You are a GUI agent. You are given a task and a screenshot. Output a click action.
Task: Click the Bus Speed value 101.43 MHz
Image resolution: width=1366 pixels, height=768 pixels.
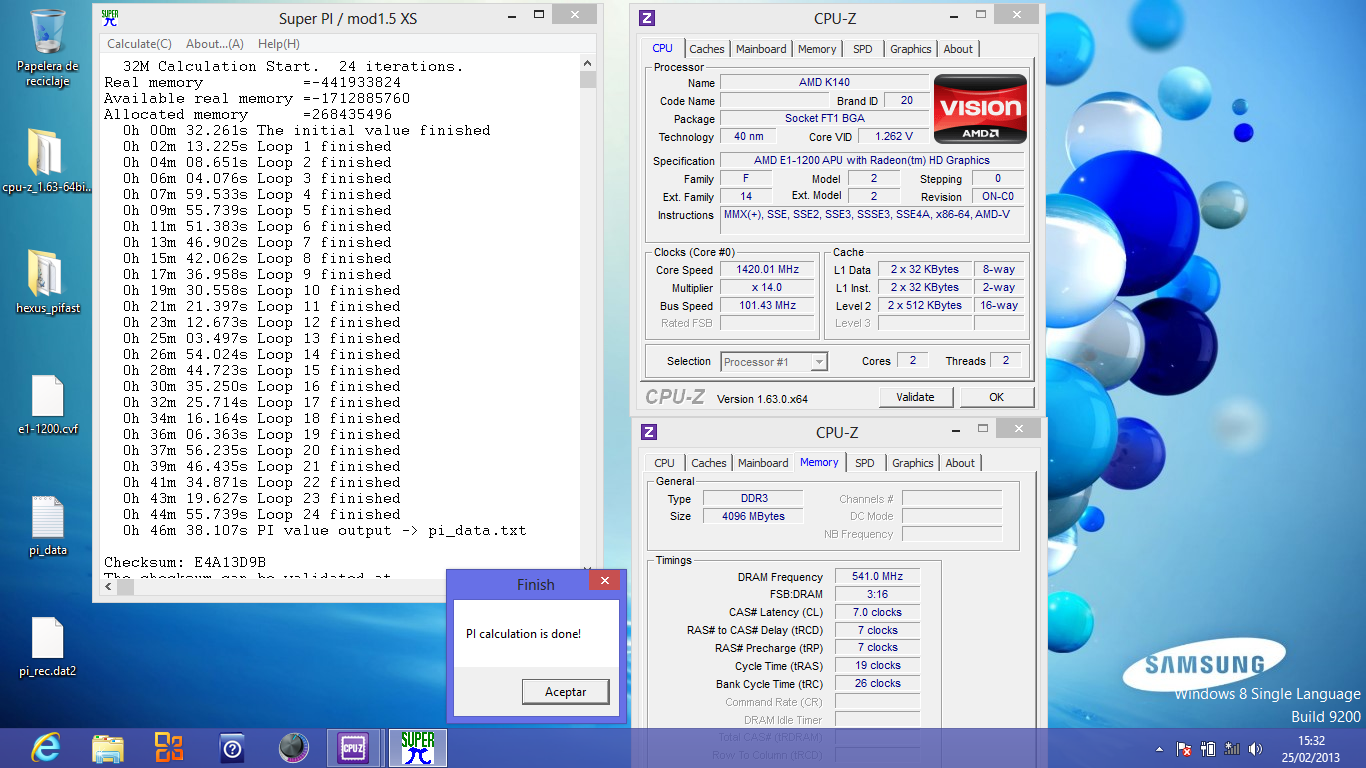[x=769, y=306]
